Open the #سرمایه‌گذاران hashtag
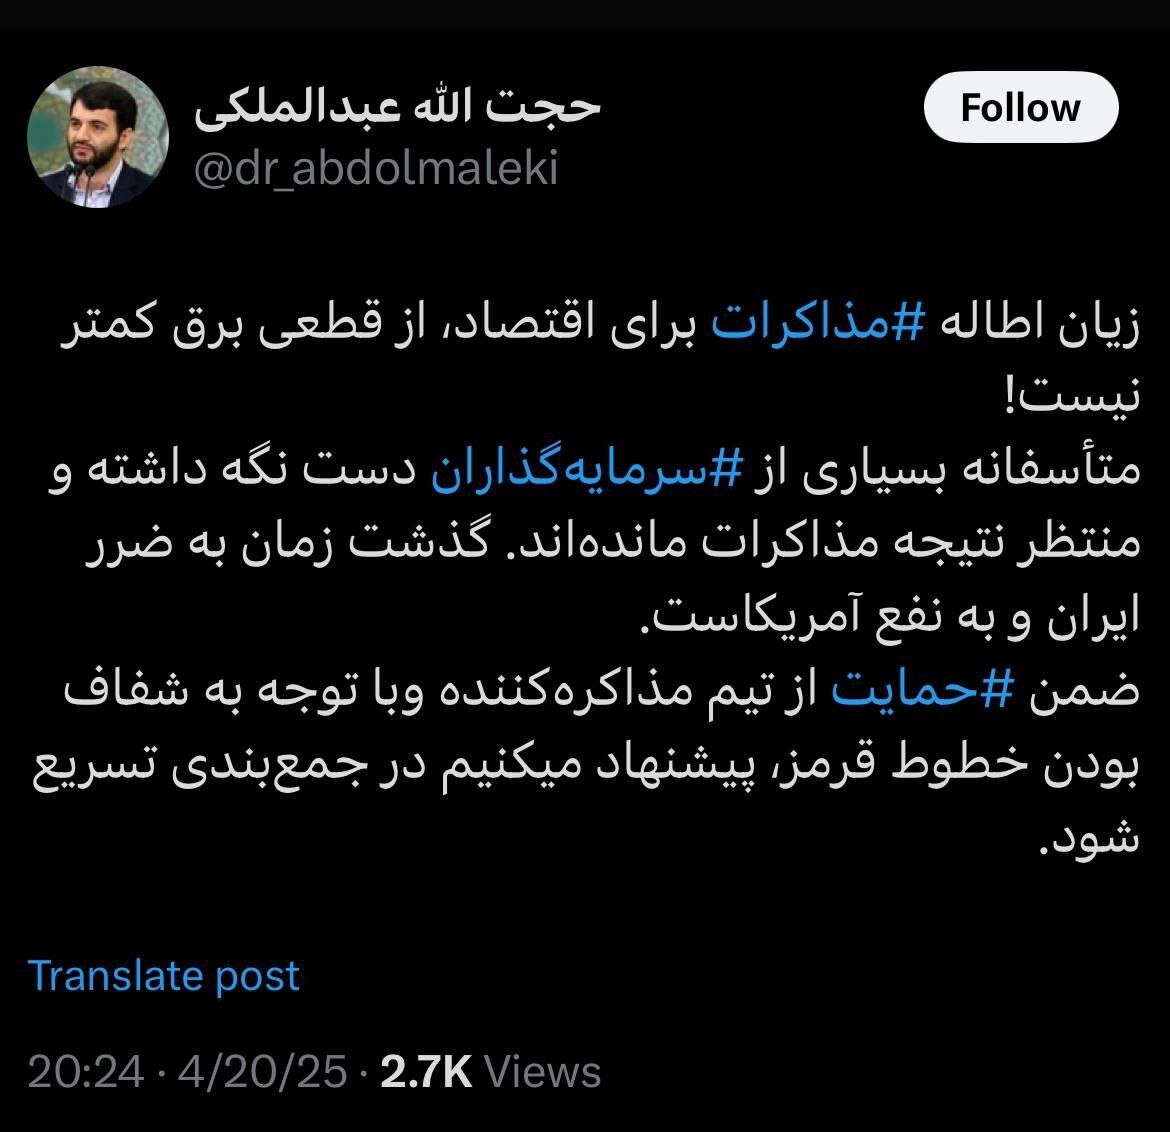Screen dimensions: 1170x1132 click(588, 471)
